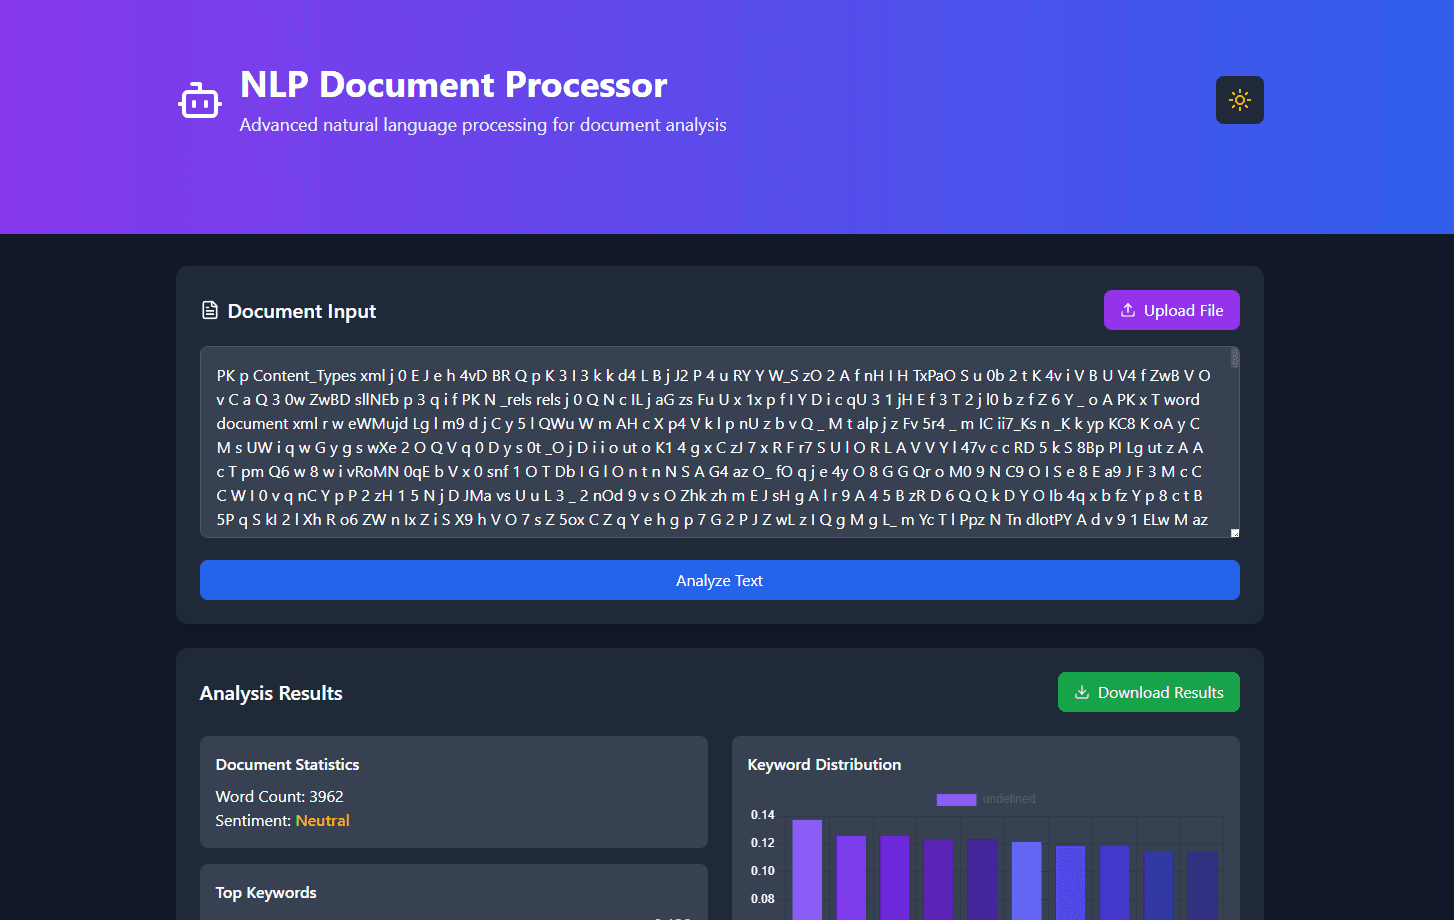Click the 'Document Statistics' heading
The width and height of the screenshot is (1454, 920).
[287, 764]
